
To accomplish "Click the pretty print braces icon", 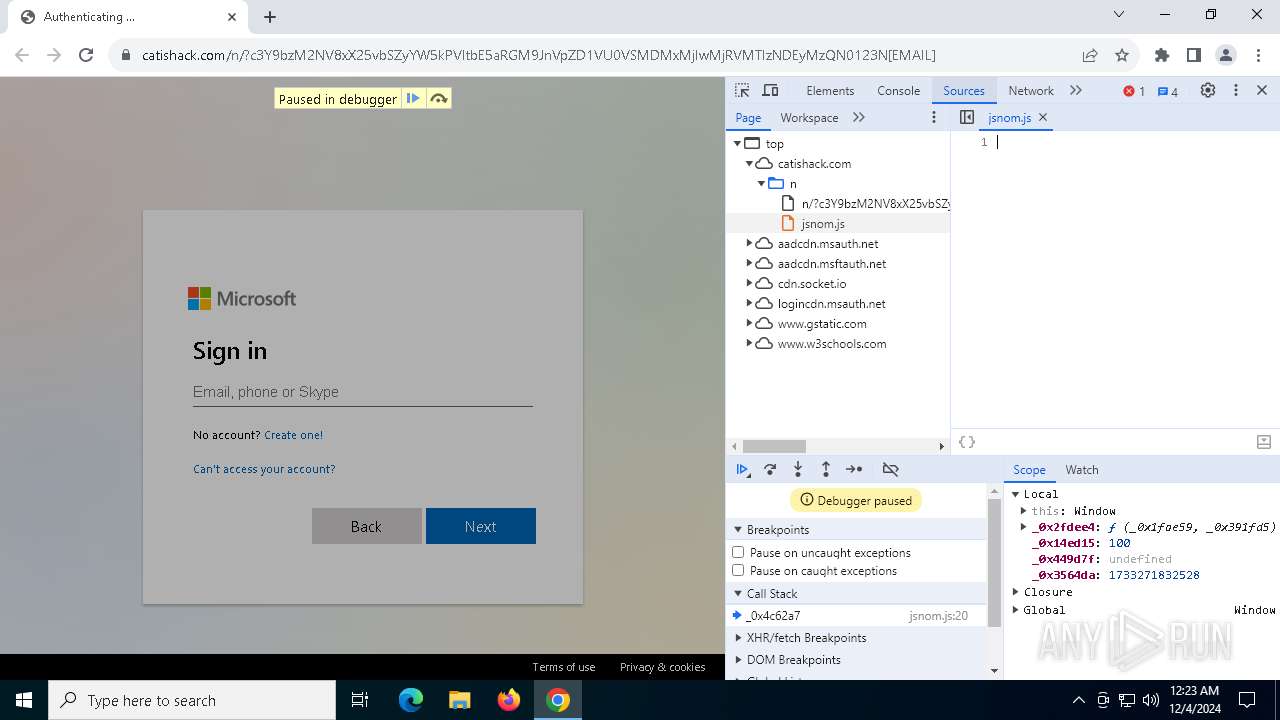I will coord(967,442).
